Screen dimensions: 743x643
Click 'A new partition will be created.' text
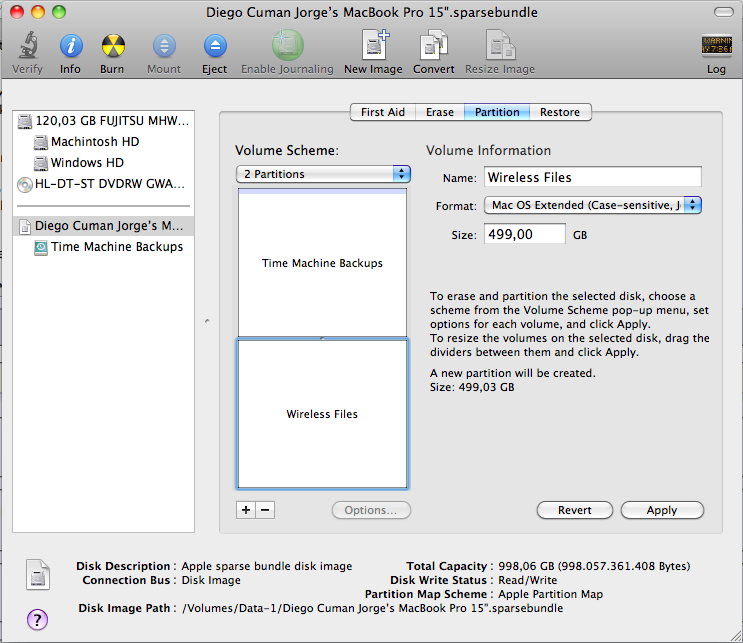tap(513, 373)
